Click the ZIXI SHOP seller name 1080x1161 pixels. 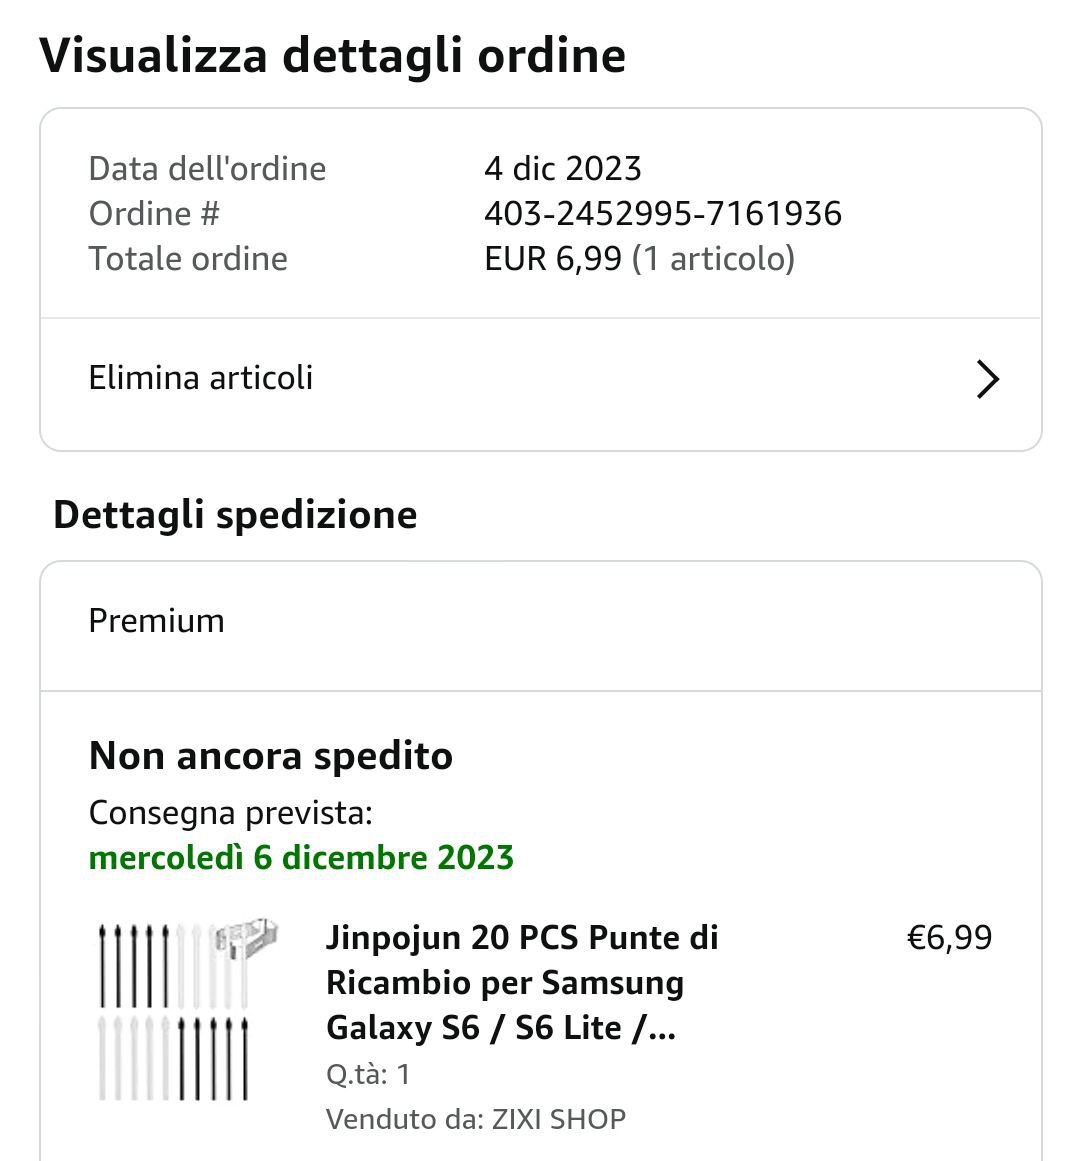[x=558, y=1119]
